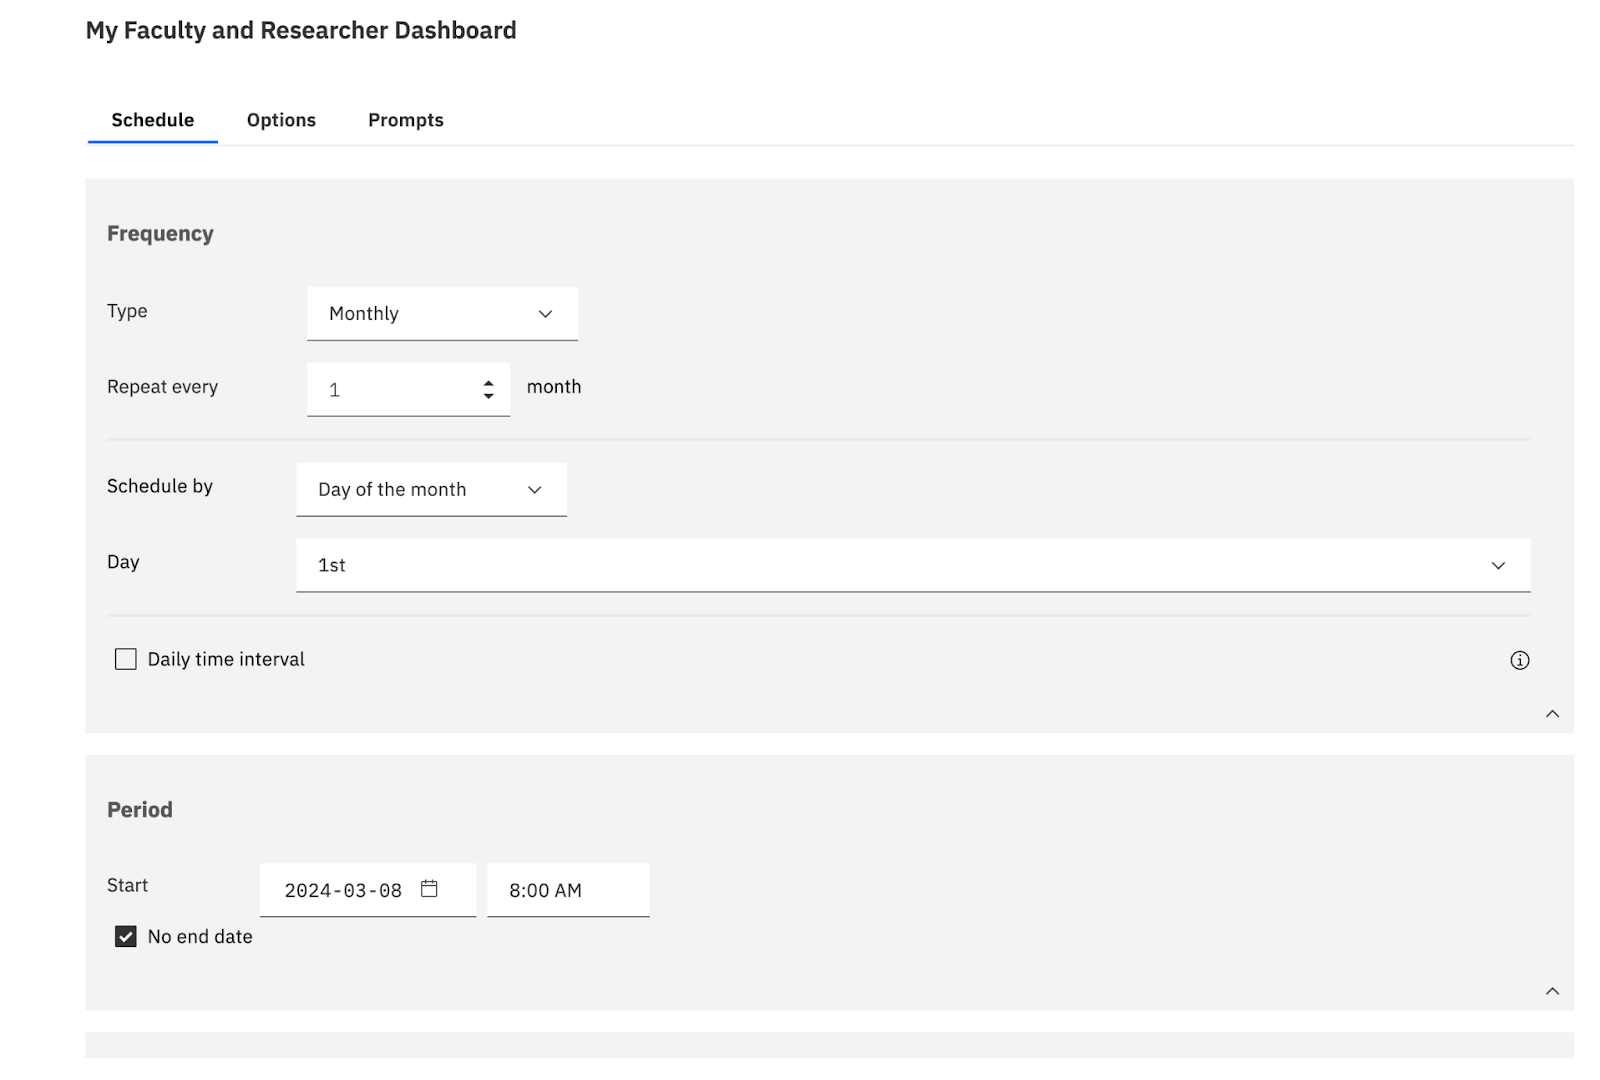Uncheck the No end date checkbox
The height and width of the screenshot is (1080, 1600).
tap(126, 937)
